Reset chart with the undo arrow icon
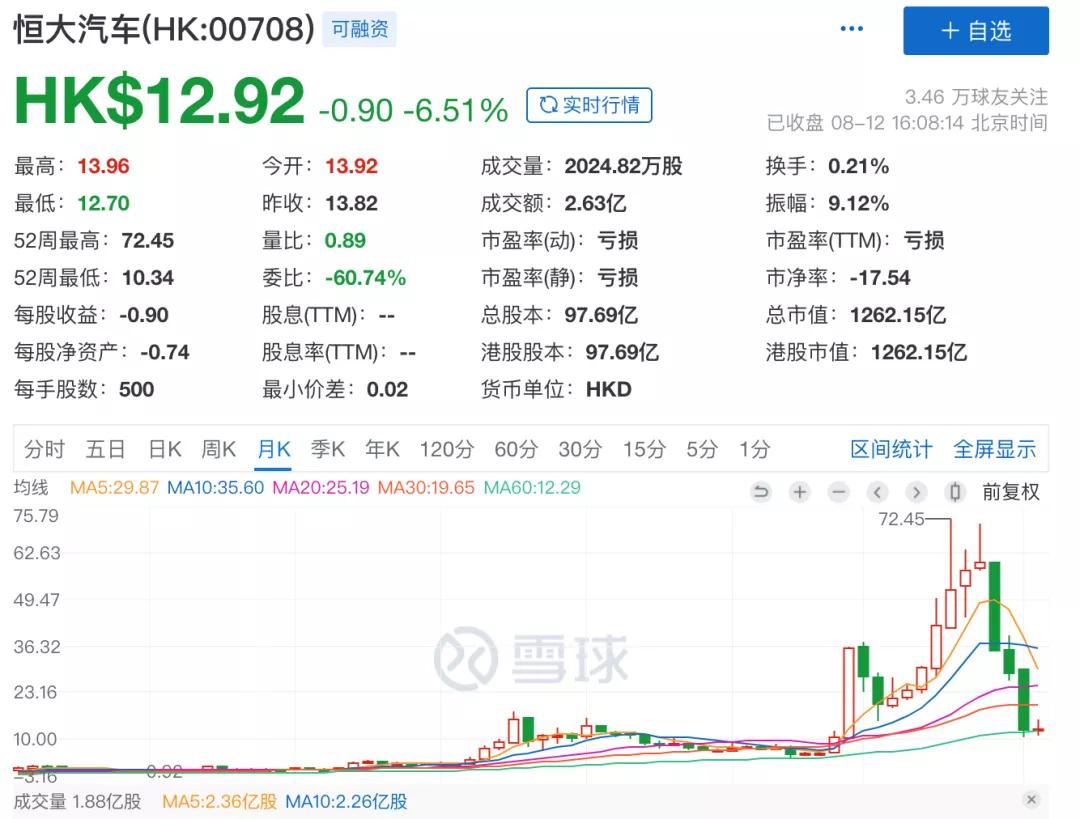The width and height of the screenshot is (1080, 819). [761, 492]
